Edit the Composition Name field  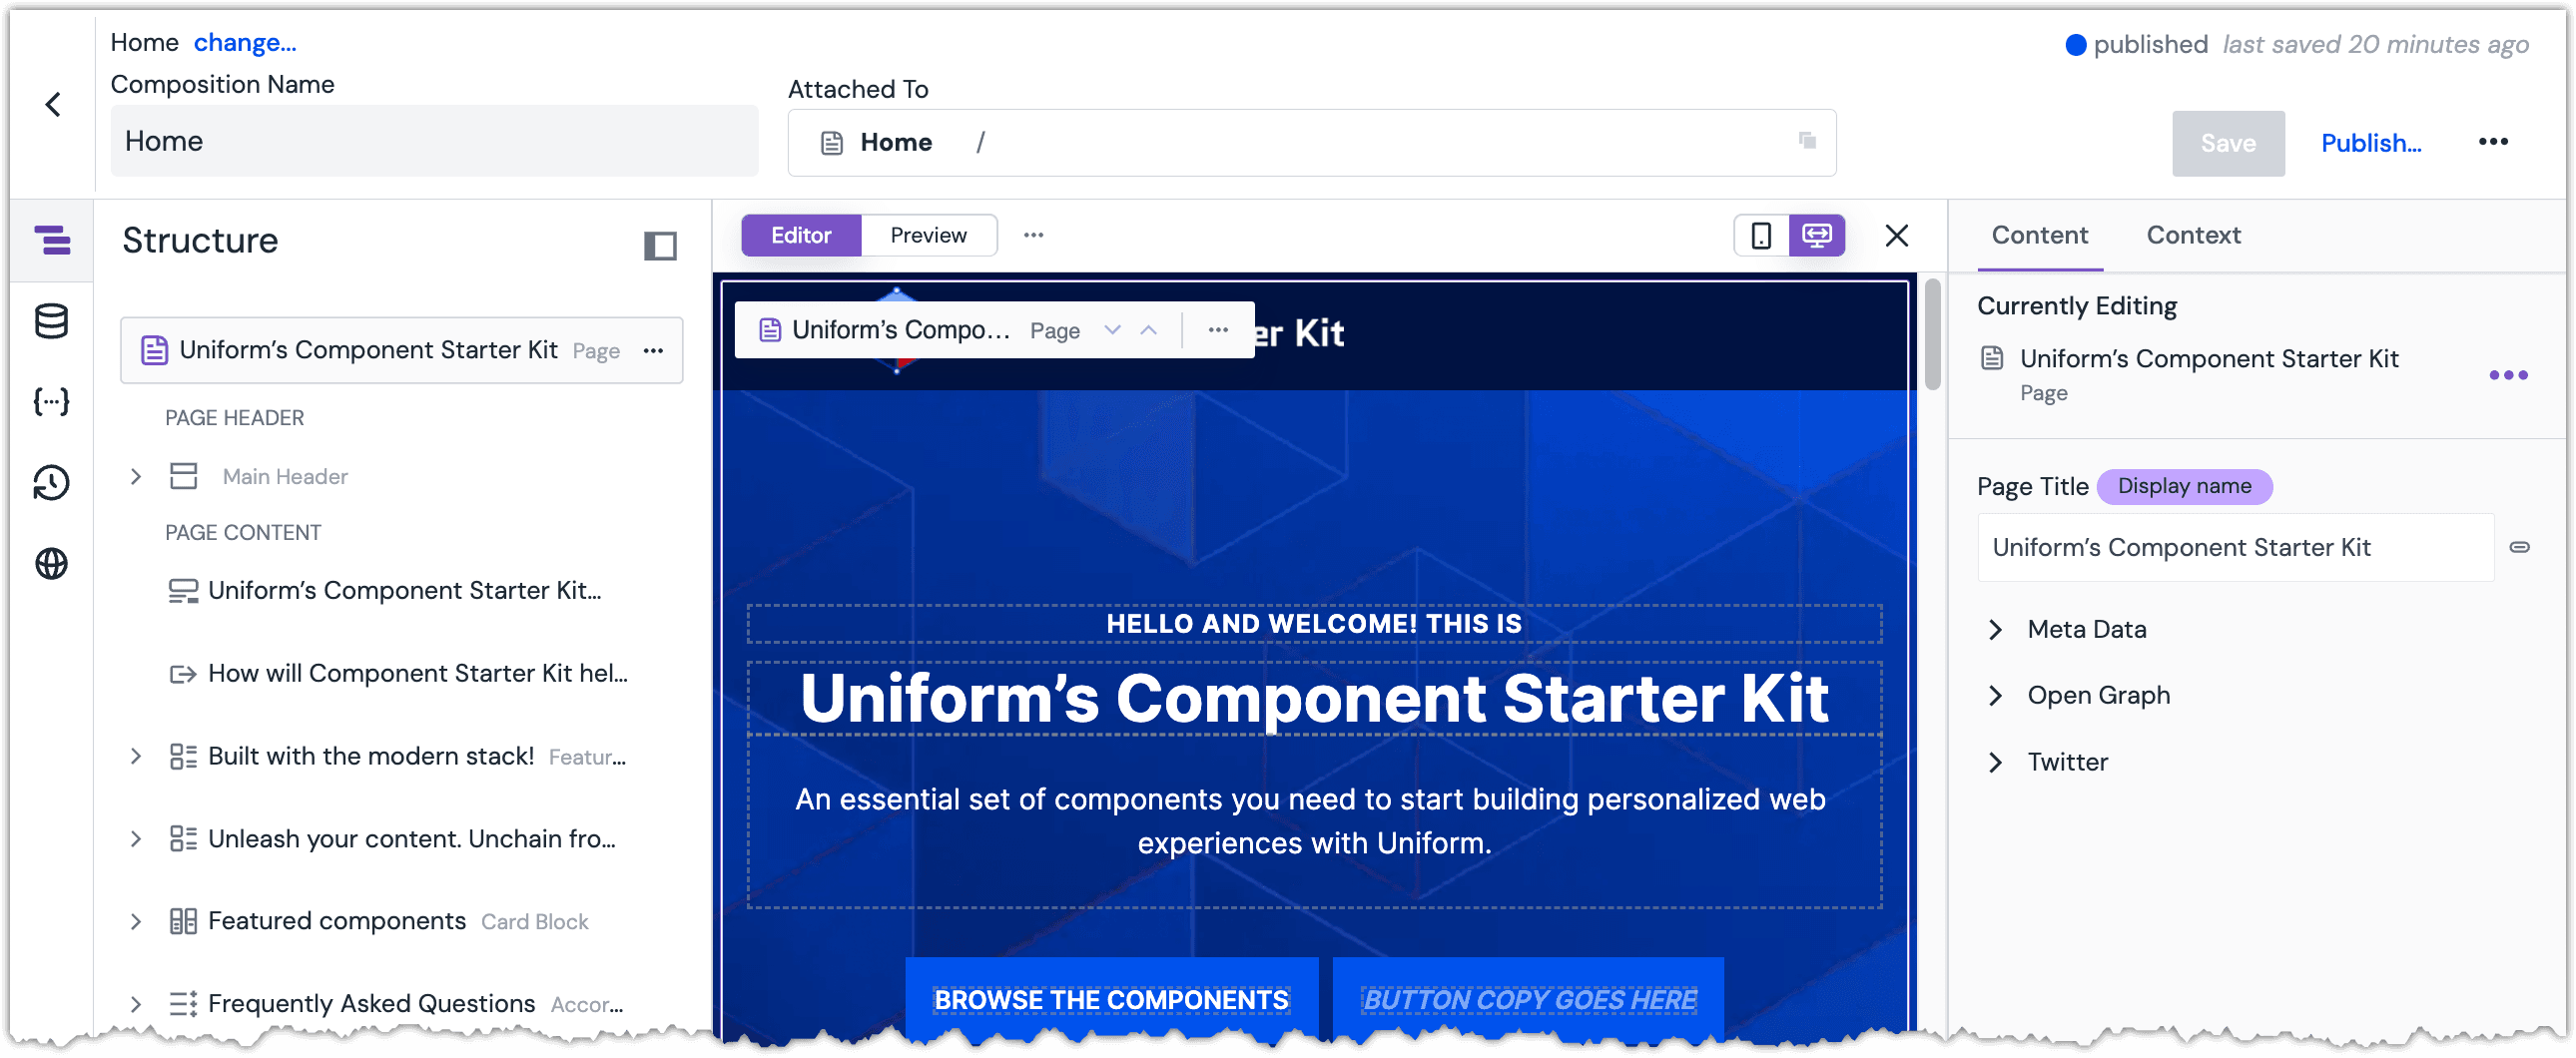tap(434, 142)
